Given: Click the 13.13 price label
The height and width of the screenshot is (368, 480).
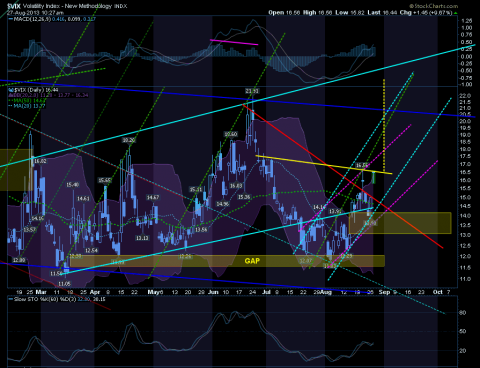Looking at the screenshot, I should (x=142, y=238).
